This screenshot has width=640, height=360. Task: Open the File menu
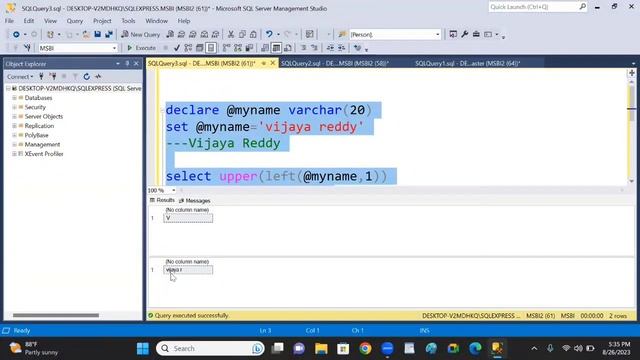pyautogui.click(x=9, y=21)
